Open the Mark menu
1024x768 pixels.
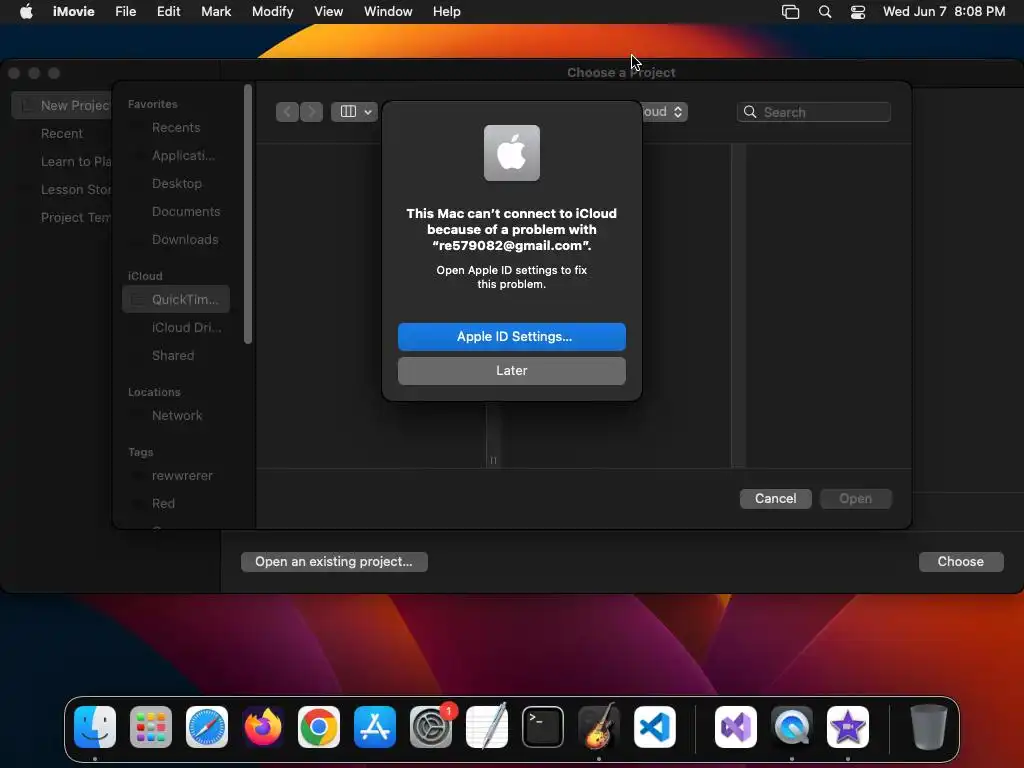tap(216, 12)
